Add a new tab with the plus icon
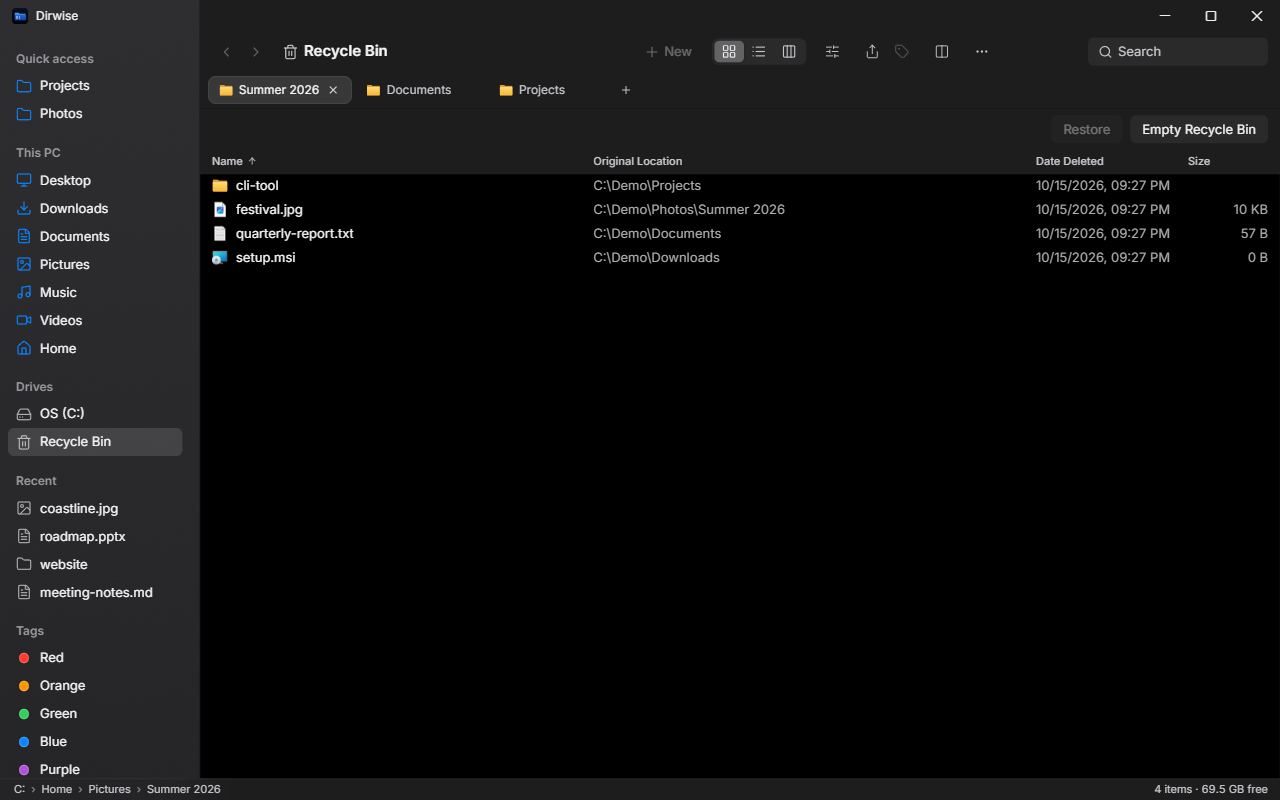The image size is (1280, 800). [x=626, y=90]
